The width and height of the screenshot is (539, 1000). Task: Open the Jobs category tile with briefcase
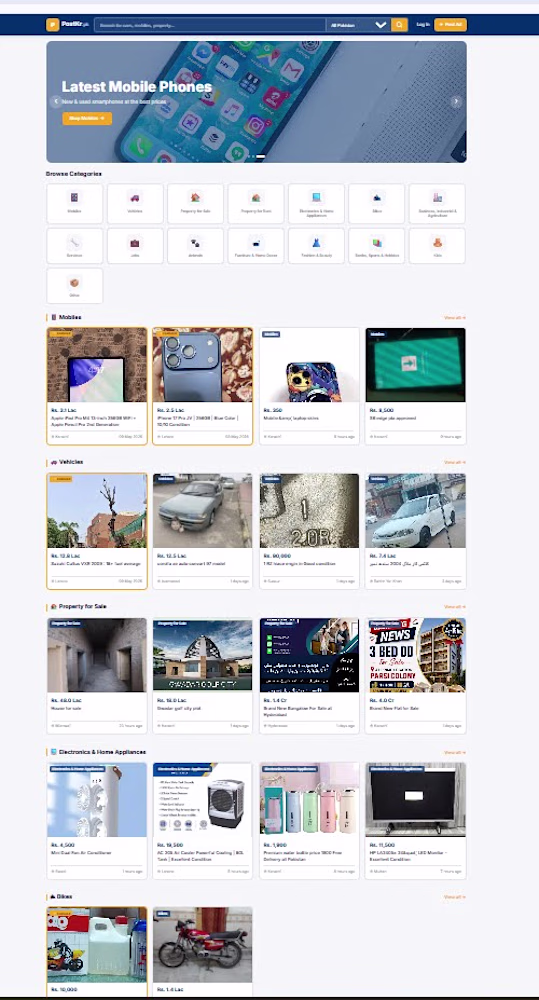click(x=135, y=246)
